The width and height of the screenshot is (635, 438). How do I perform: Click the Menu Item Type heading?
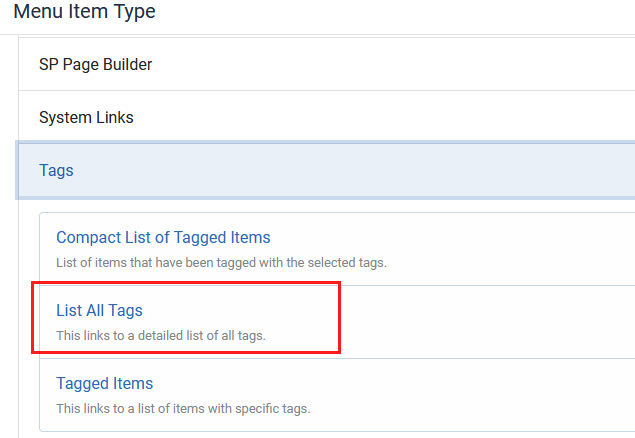(84, 13)
